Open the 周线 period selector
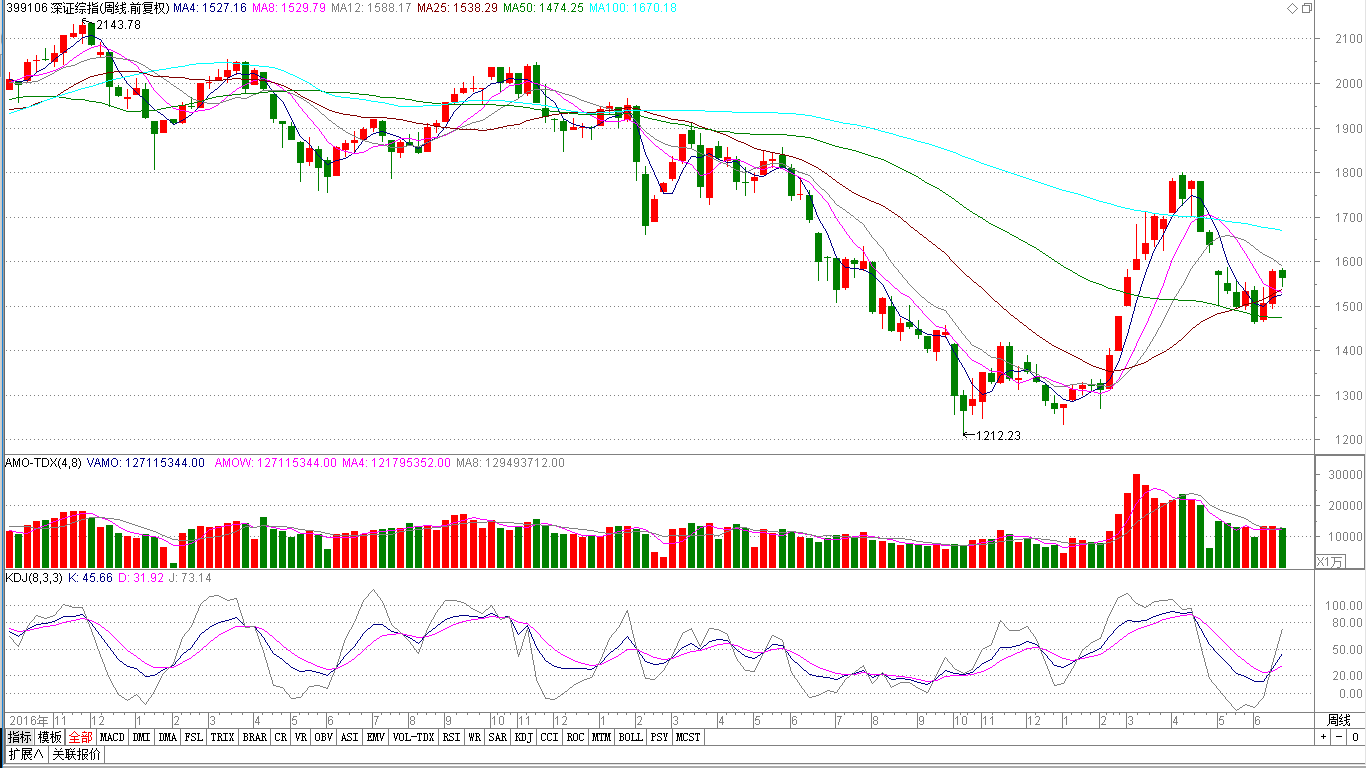 [x=1338, y=720]
